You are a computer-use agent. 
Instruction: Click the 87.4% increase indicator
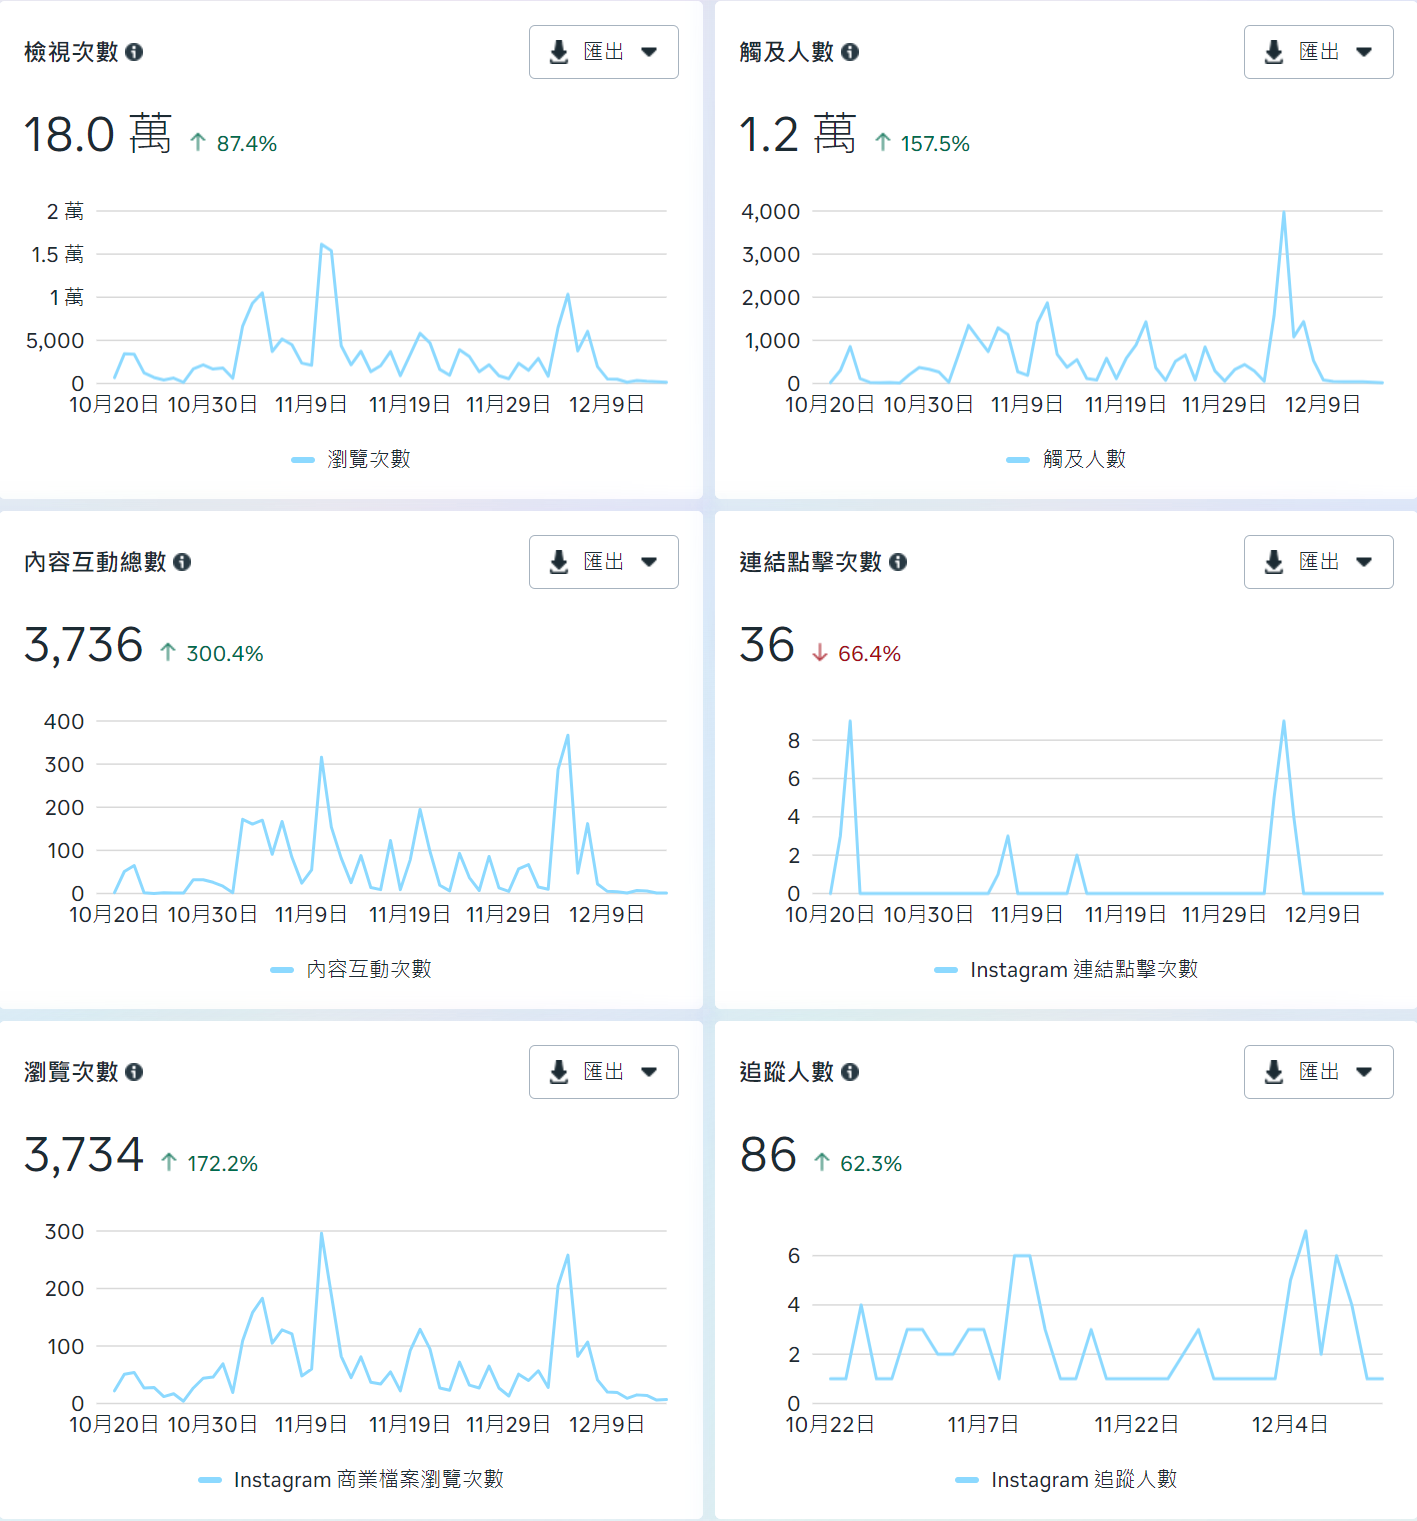(233, 143)
